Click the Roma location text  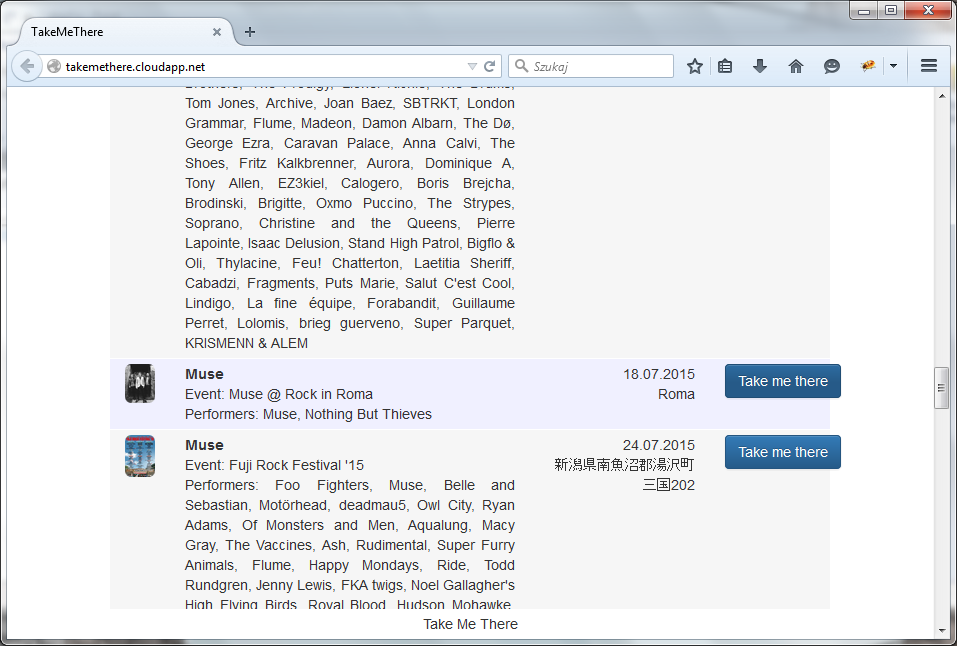(676, 394)
